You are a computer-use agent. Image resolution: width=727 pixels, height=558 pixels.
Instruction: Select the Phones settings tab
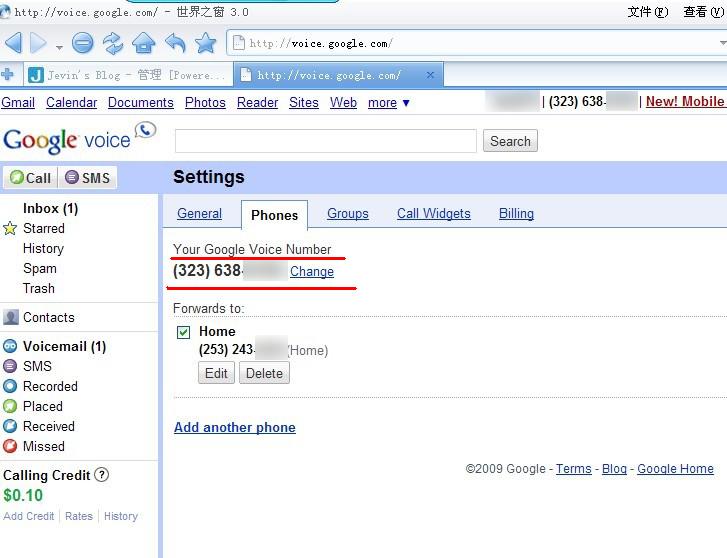click(274, 215)
